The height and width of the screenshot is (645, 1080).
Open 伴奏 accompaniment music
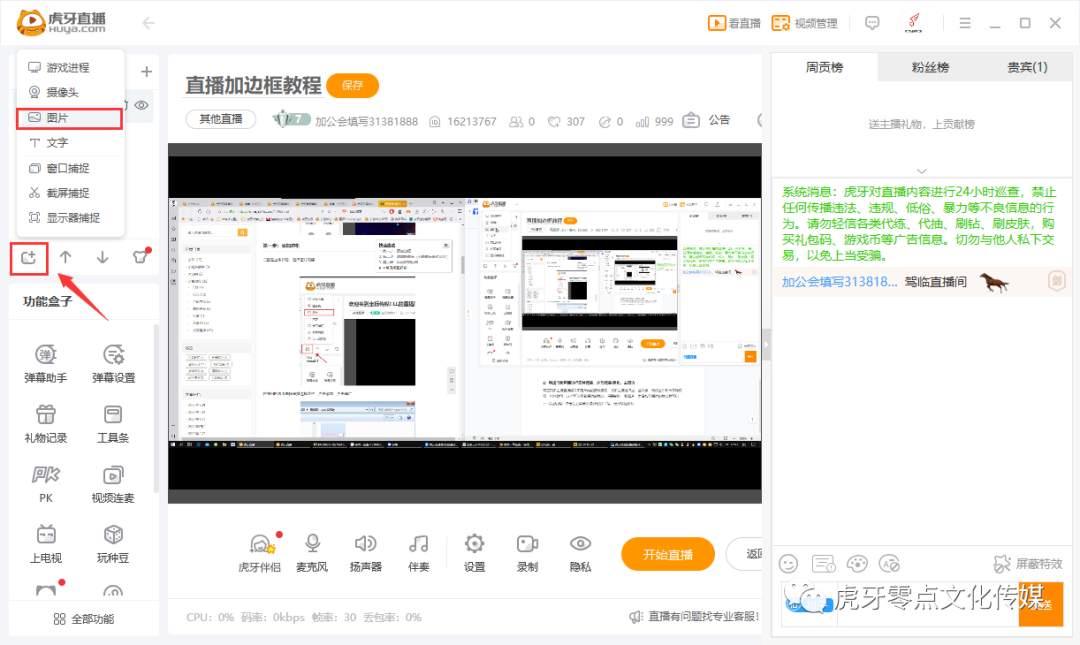[x=418, y=553]
